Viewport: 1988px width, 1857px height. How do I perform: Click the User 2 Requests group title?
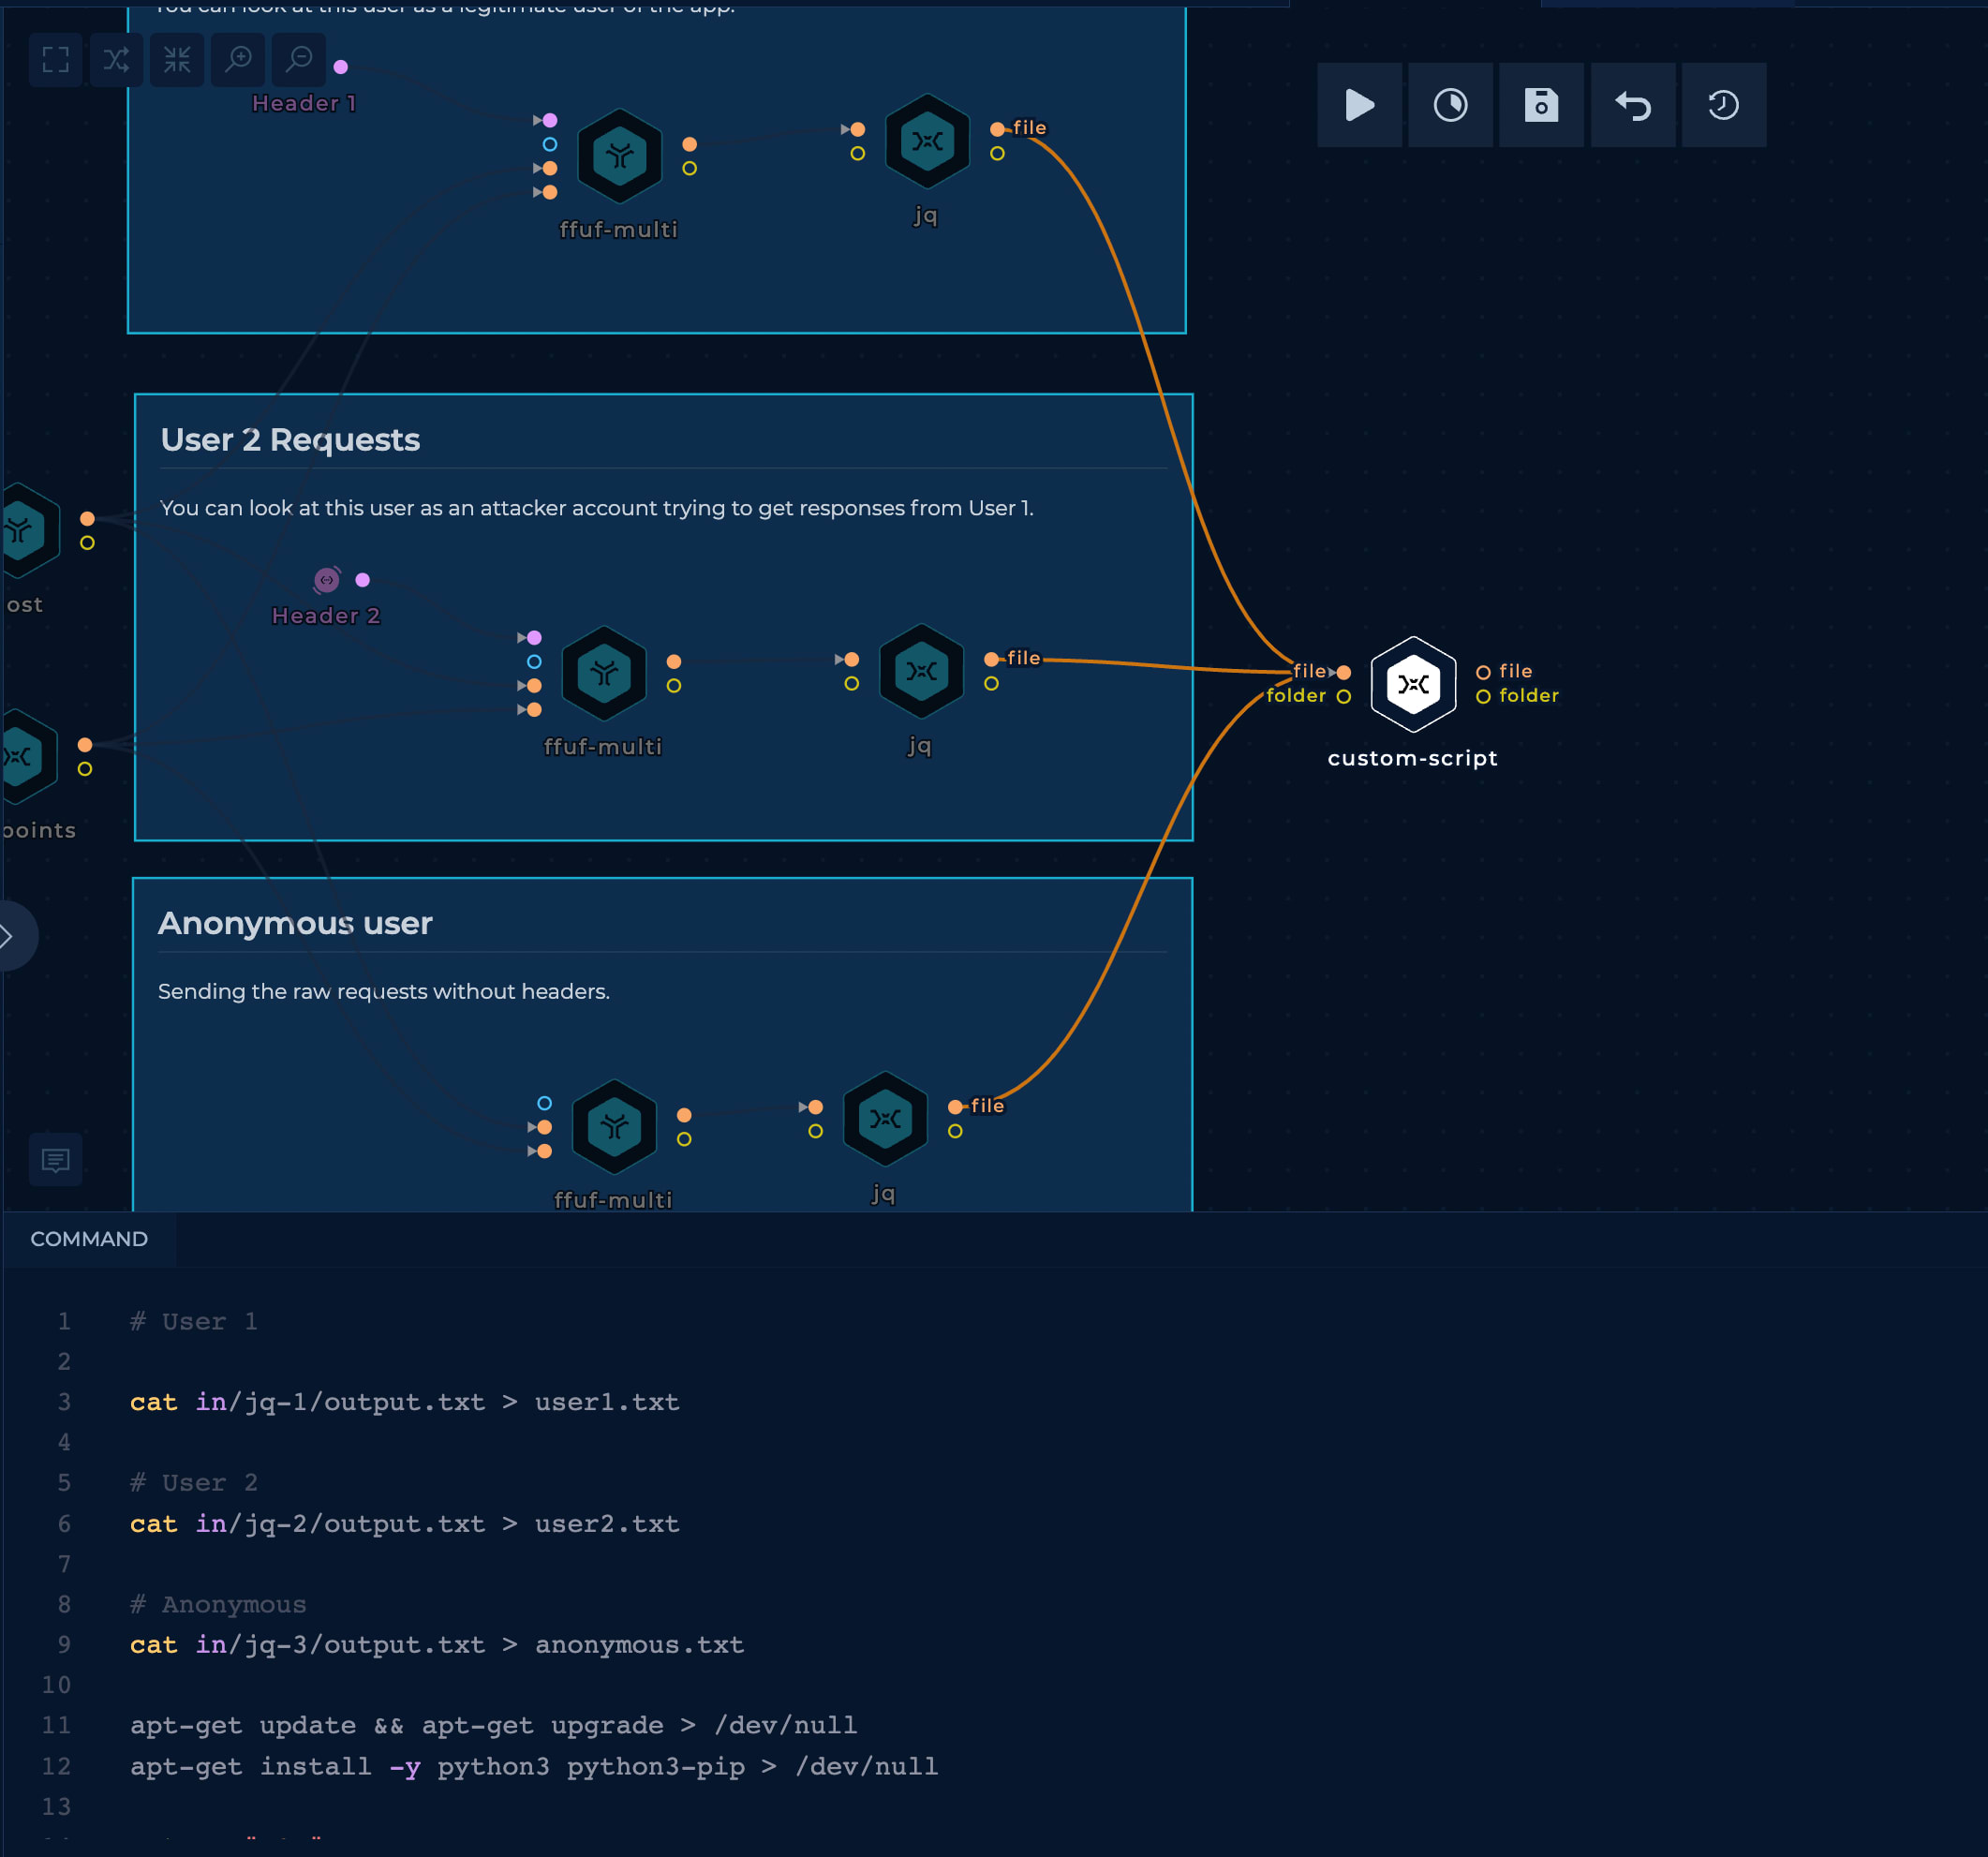point(290,440)
